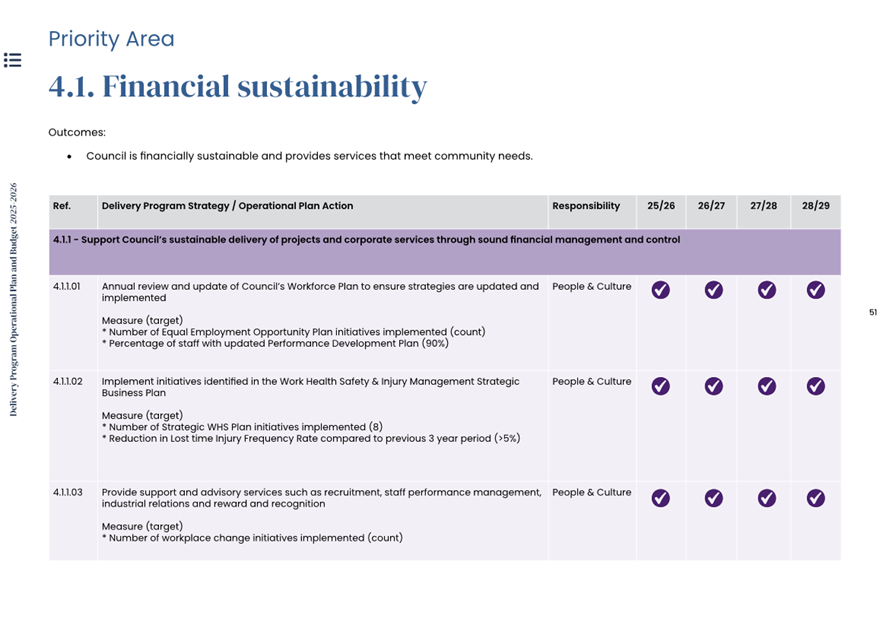Click the 25/26 checkmark for action 4.1.1.01
Image resolution: width=889 pixels, height=628 pixels.
(661, 290)
